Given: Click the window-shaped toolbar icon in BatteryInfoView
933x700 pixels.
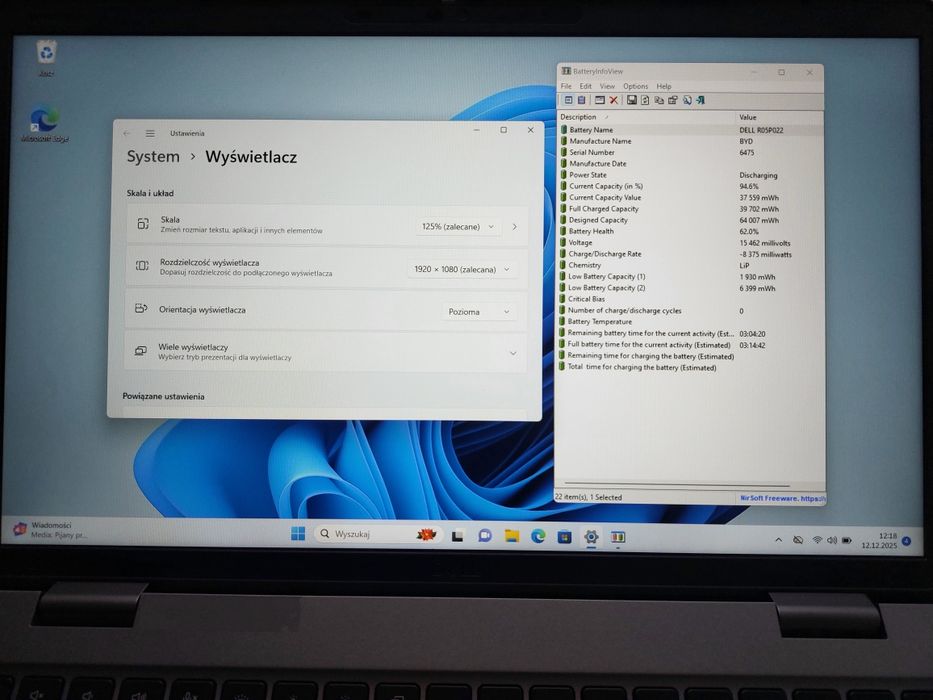Looking at the screenshot, I should (x=600, y=100).
